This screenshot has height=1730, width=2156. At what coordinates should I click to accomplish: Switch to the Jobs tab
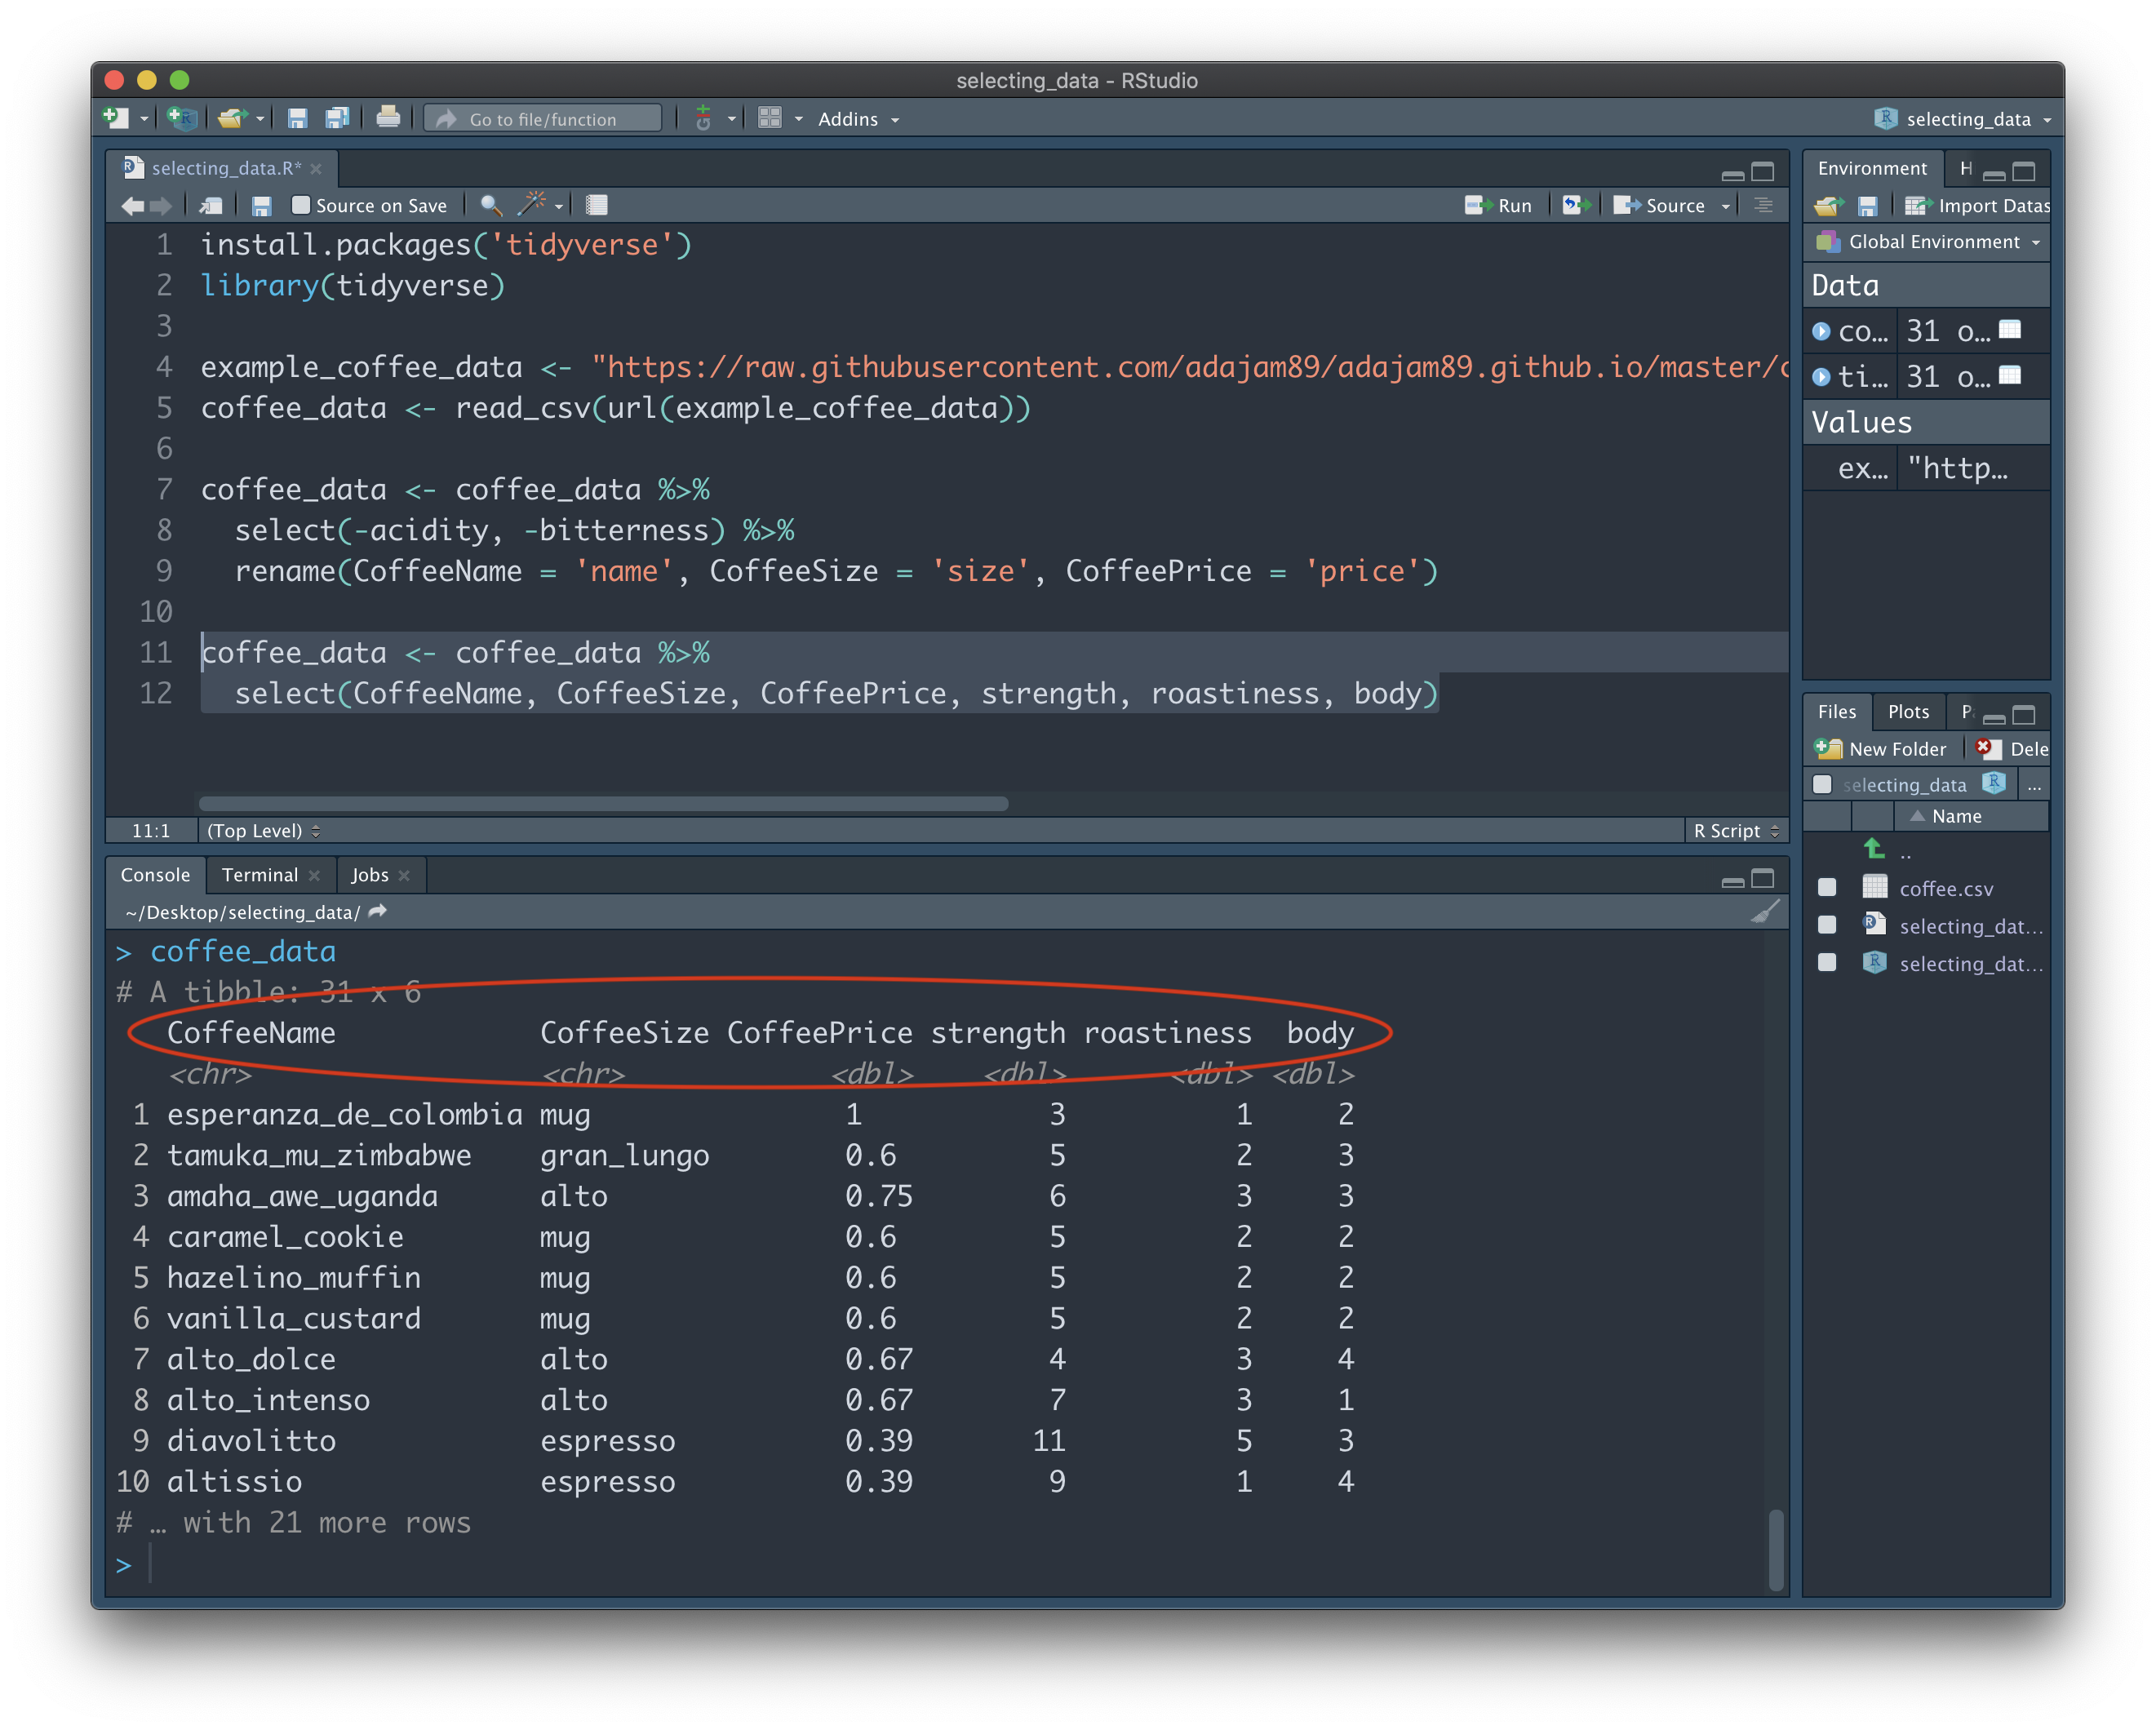pyautogui.click(x=369, y=875)
